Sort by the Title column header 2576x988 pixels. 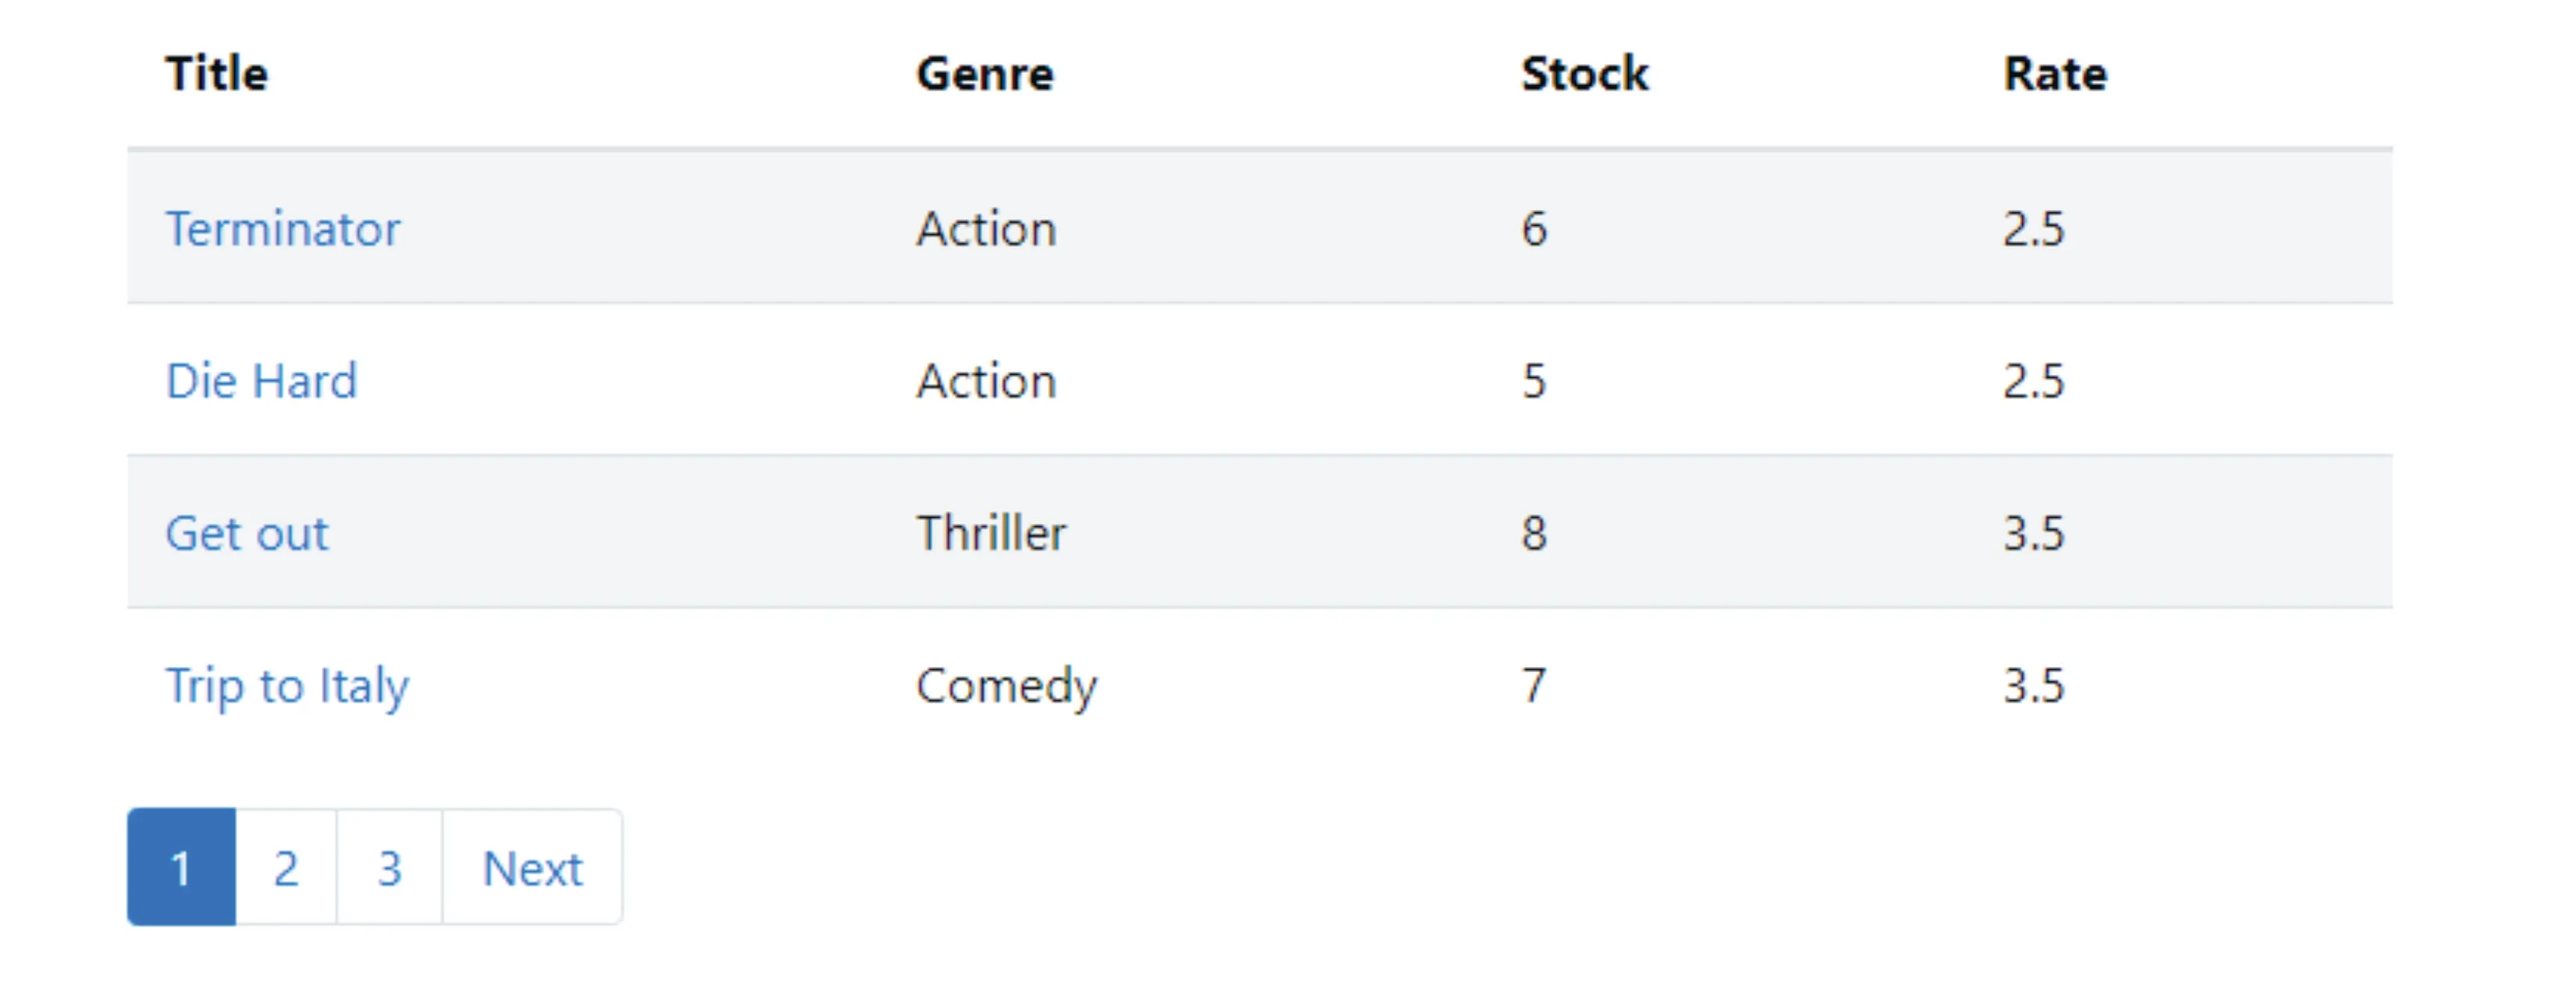[x=217, y=73]
